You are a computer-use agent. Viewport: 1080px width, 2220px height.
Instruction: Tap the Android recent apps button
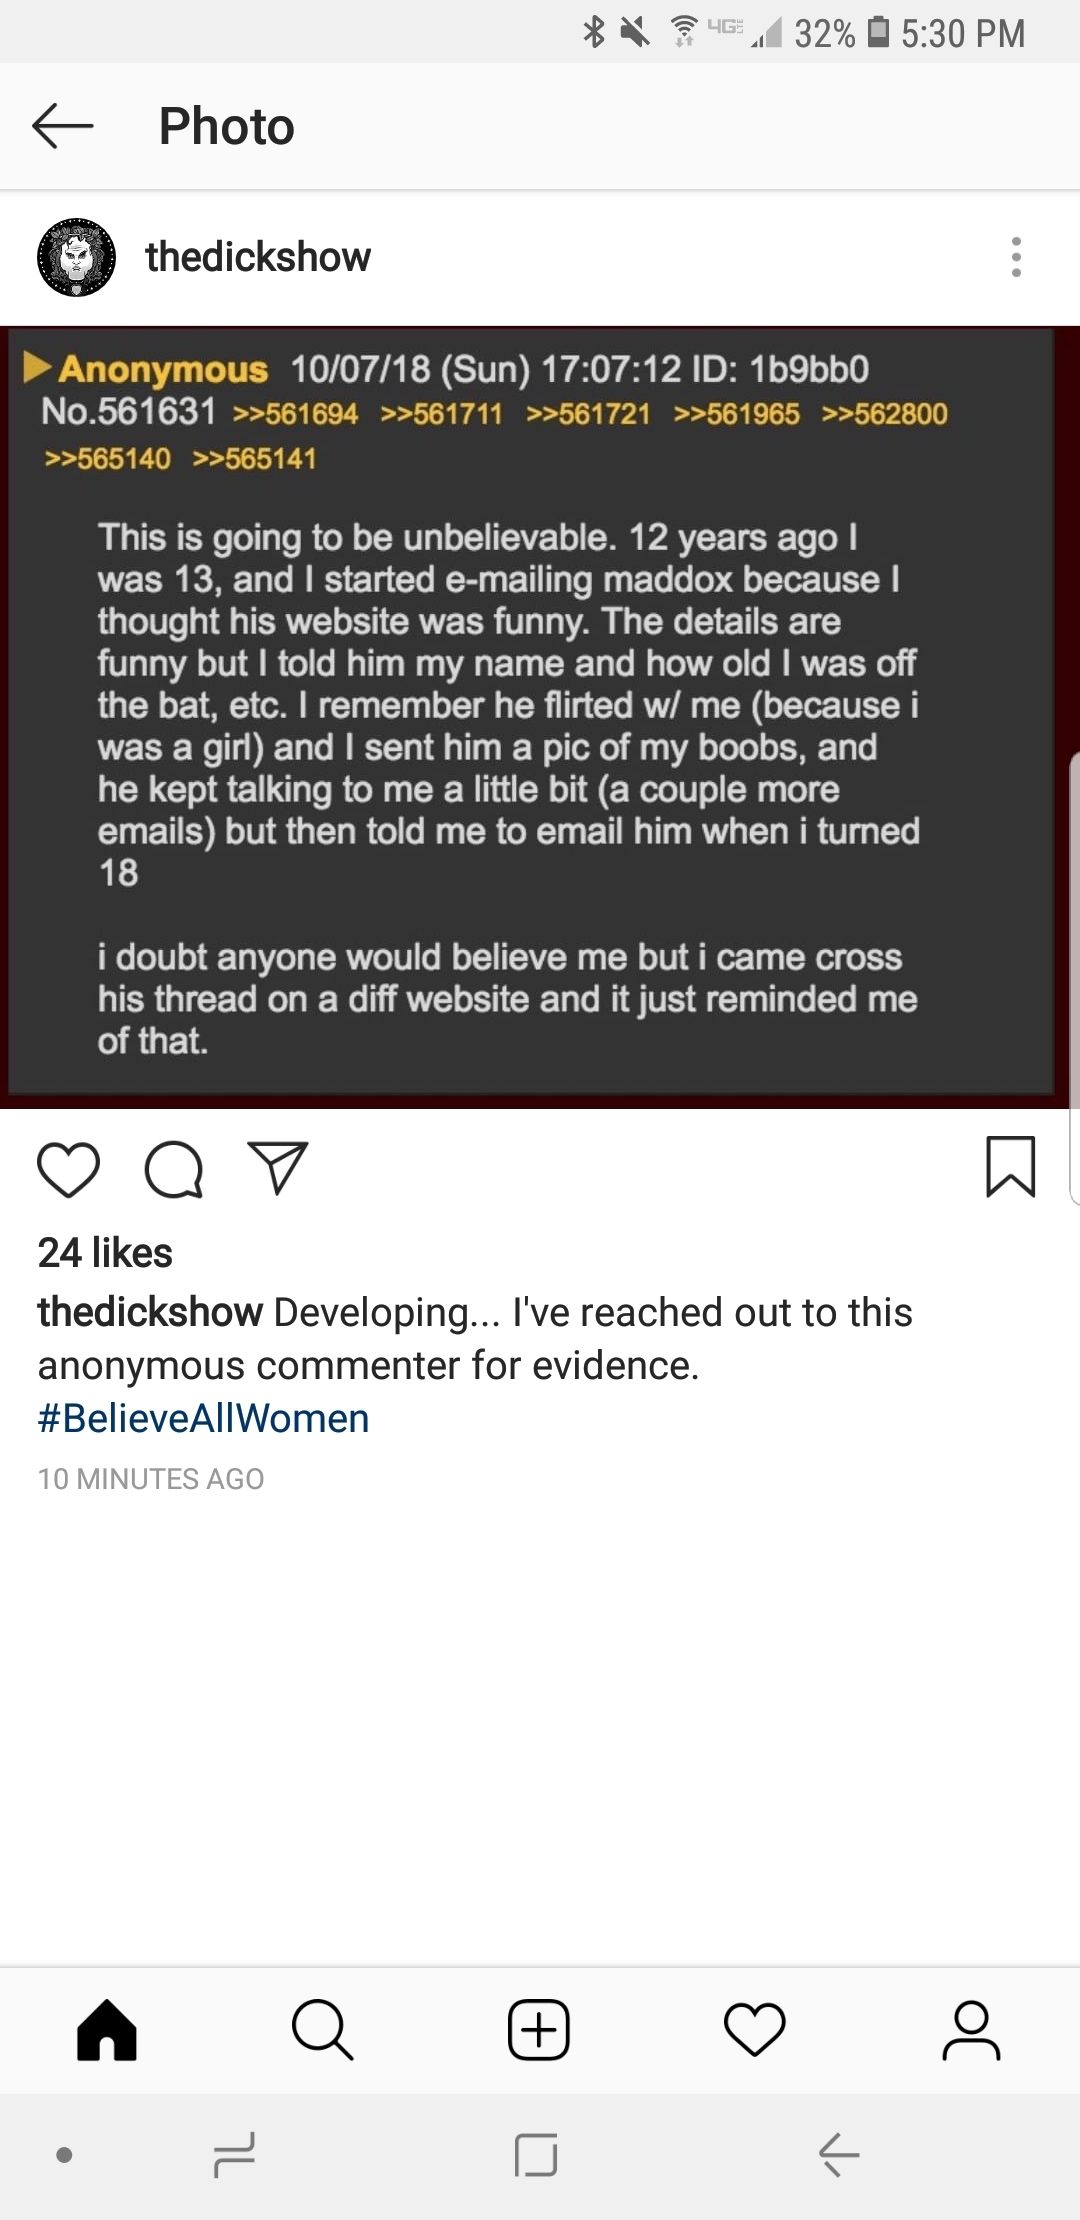pos(235,2154)
